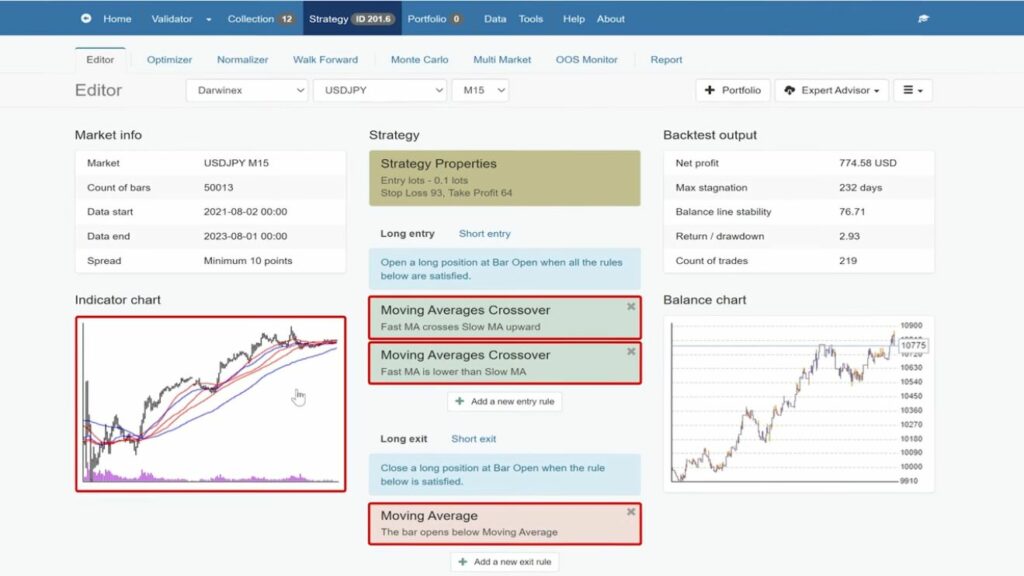Image resolution: width=1024 pixels, height=576 pixels.
Task: Switch to Short exit rules
Action: 473,438
